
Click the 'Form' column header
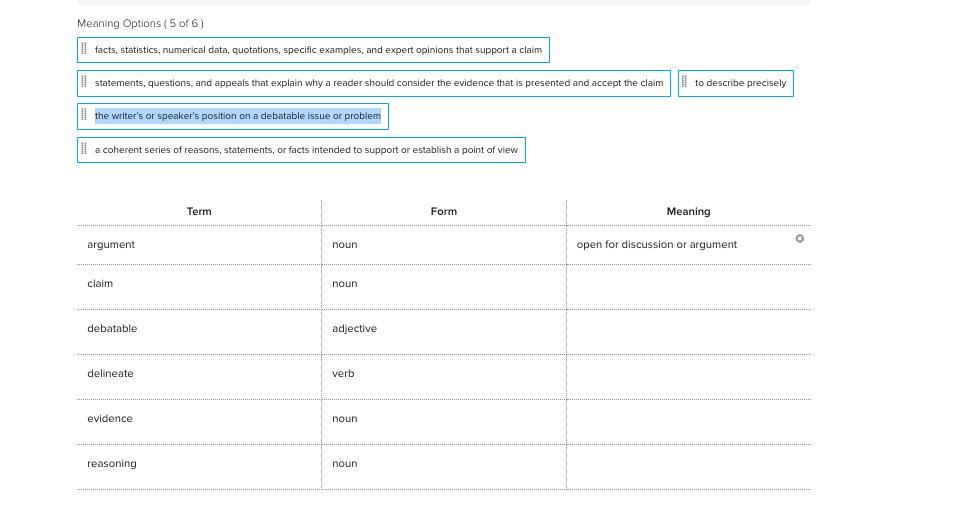coord(443,212)
